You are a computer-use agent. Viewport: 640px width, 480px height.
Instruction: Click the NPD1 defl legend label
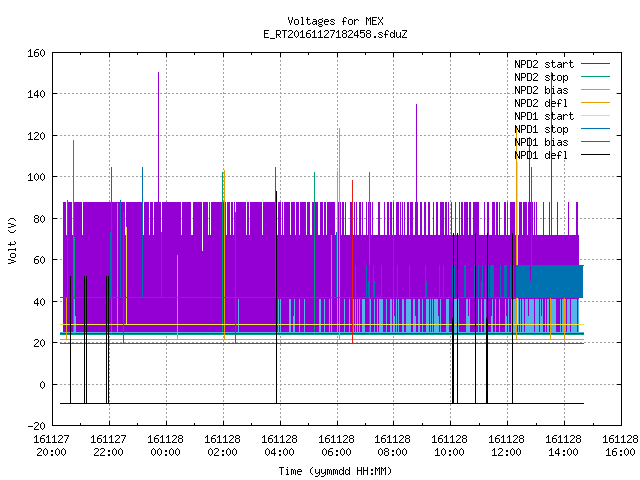tap(541, 155)
